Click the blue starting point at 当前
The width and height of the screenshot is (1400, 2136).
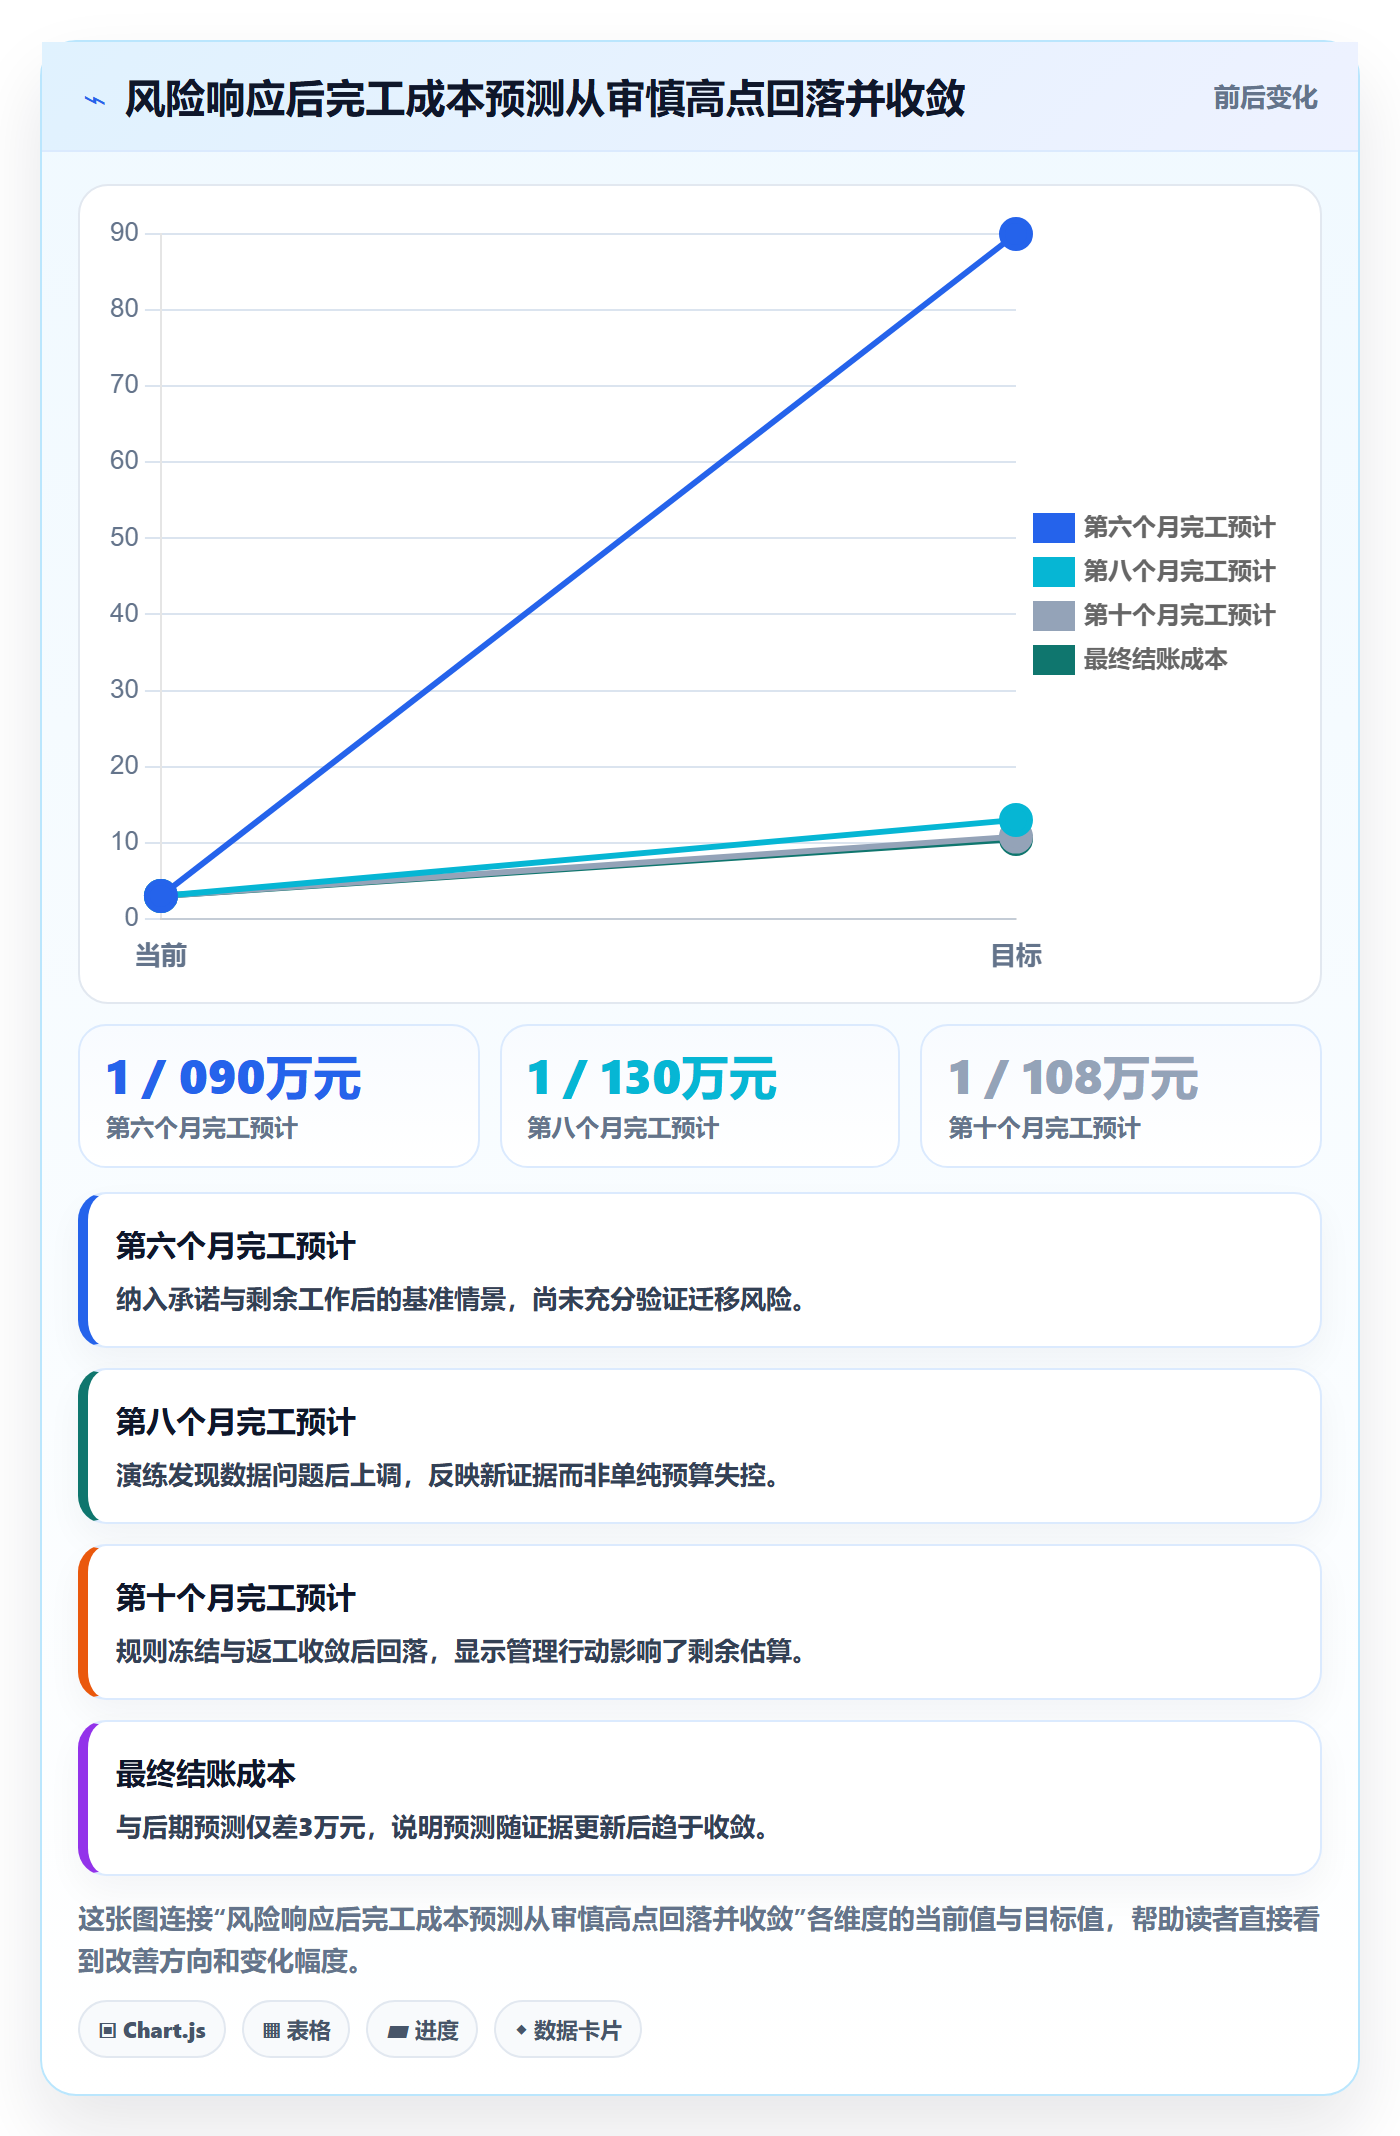[x=161, y=895]
